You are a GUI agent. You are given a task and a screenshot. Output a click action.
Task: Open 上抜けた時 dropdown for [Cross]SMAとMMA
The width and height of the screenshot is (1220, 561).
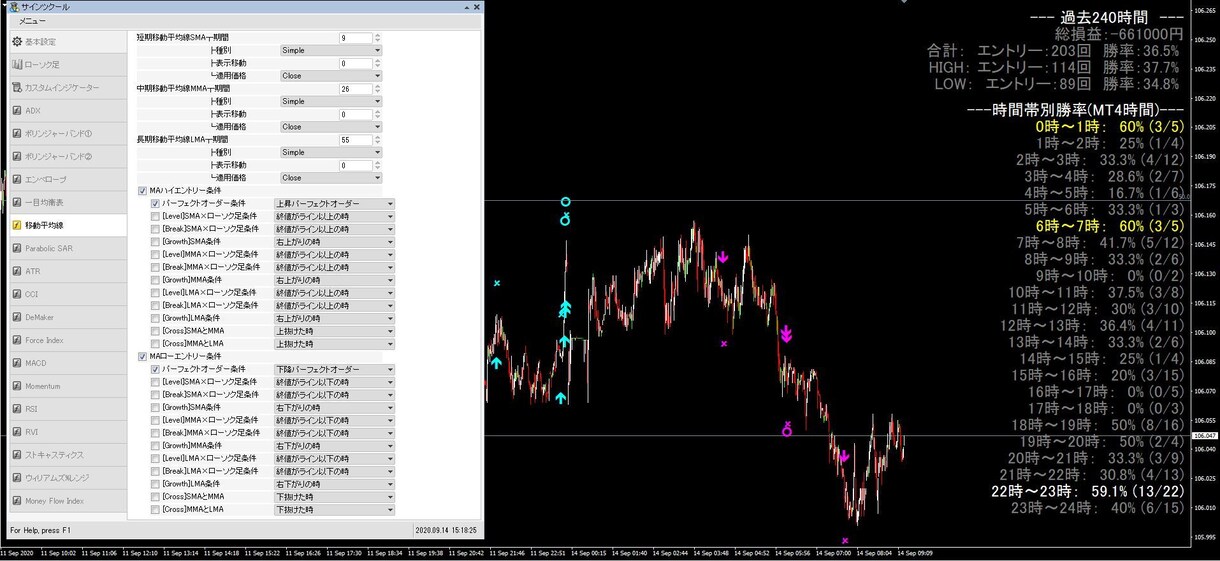point(334,331)
